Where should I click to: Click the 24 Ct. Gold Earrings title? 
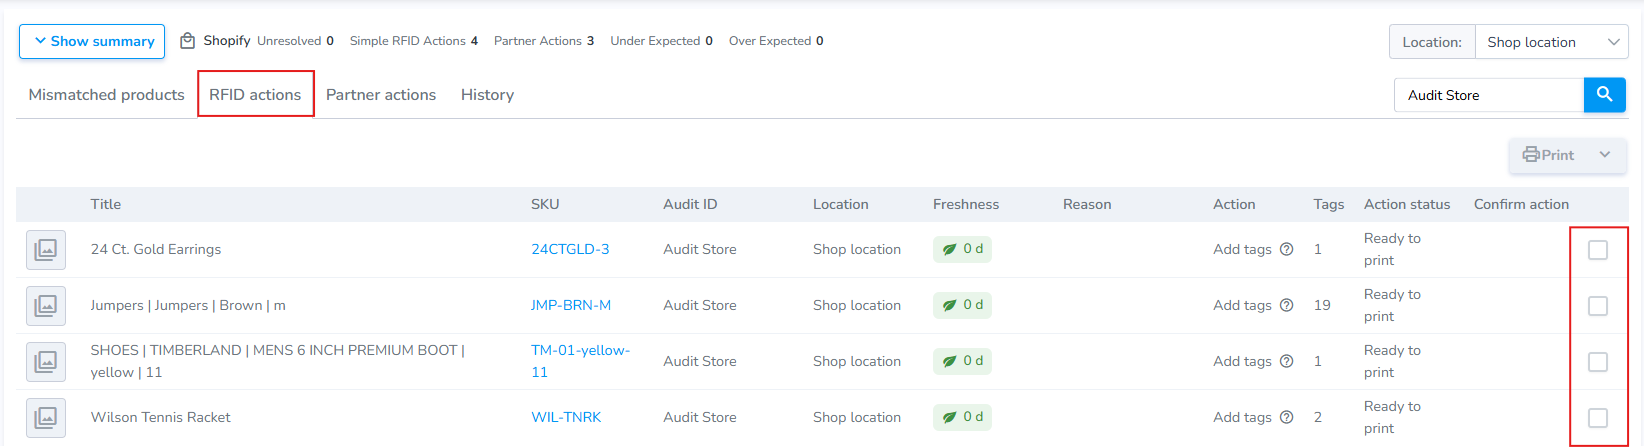(x=156, y=249)
